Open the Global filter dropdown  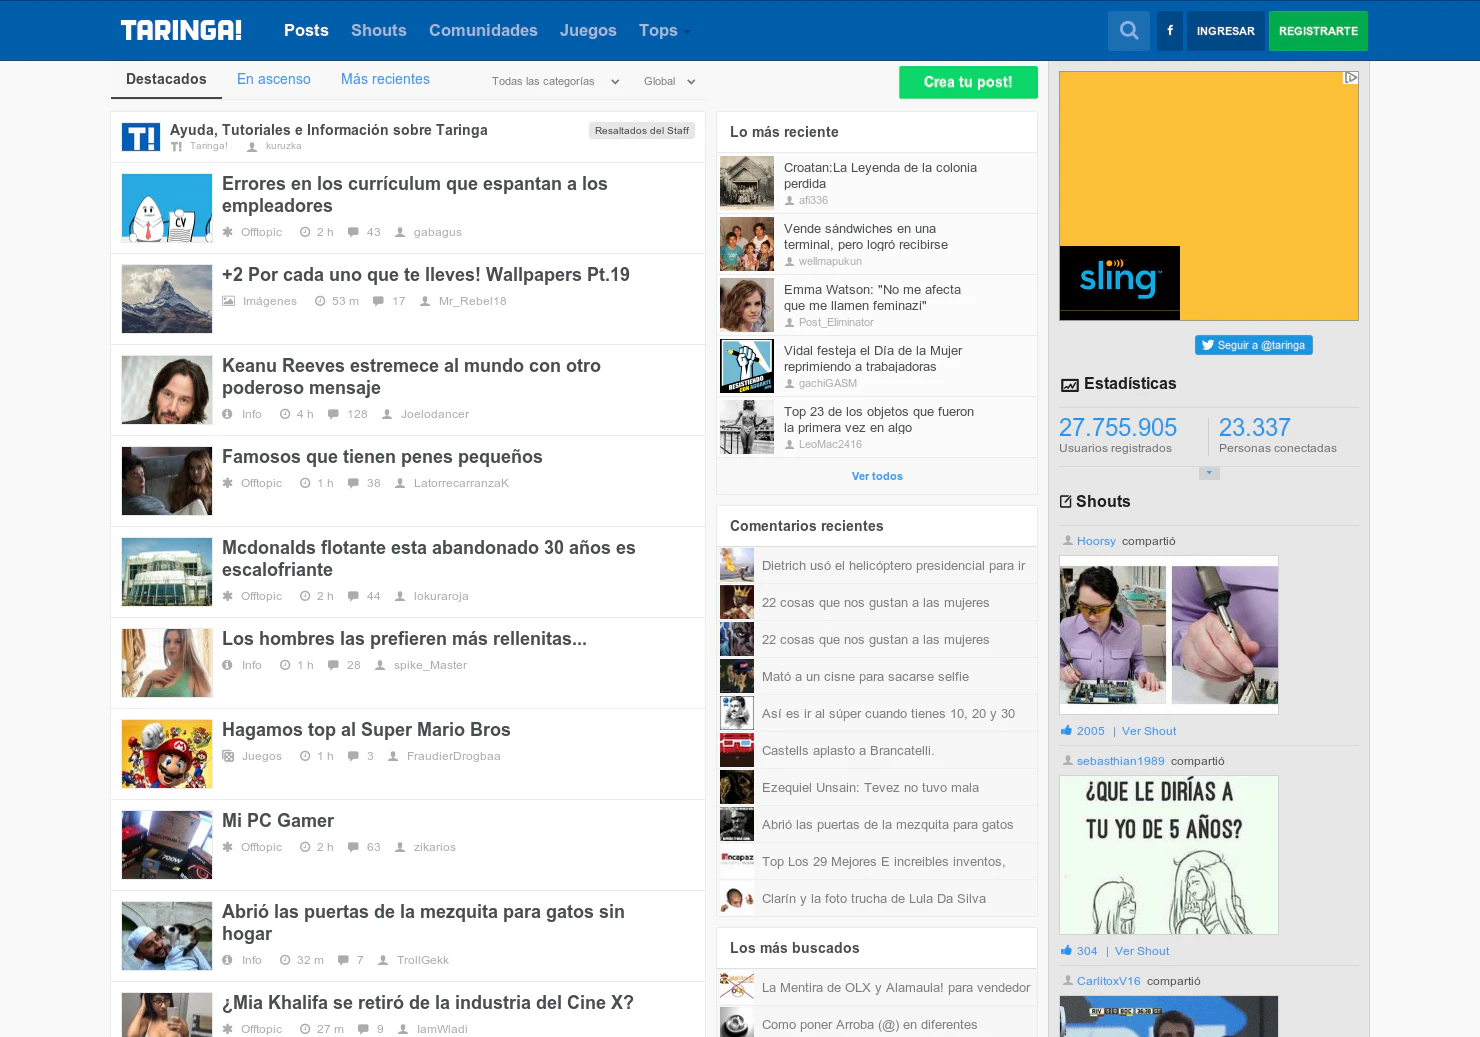coord(670,82)
